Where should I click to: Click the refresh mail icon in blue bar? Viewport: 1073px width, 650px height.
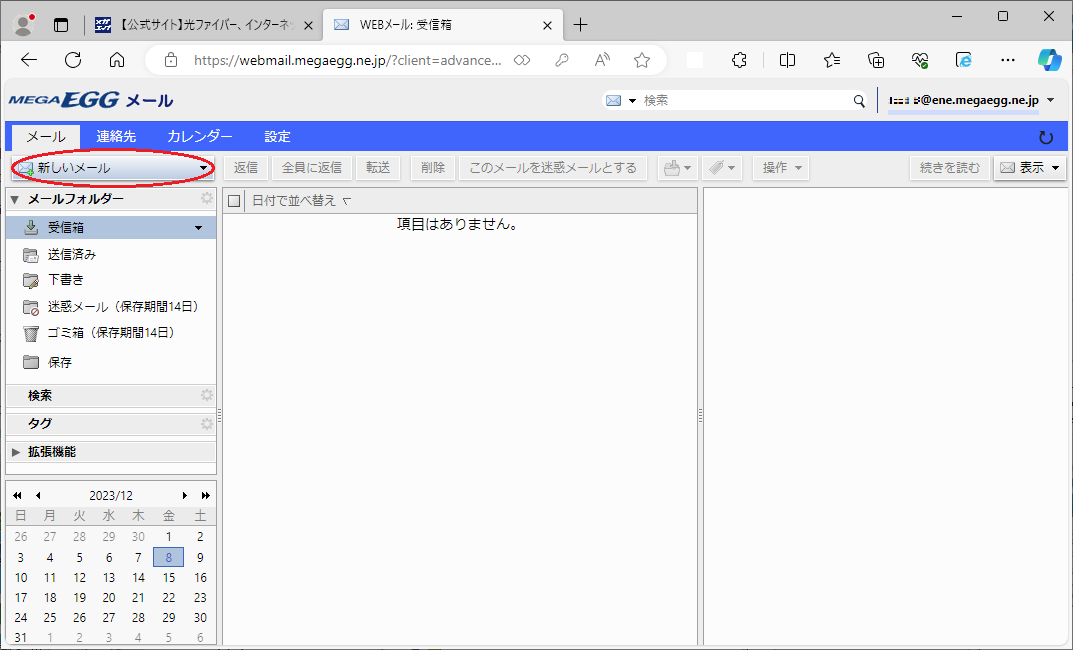[1046, 137]
